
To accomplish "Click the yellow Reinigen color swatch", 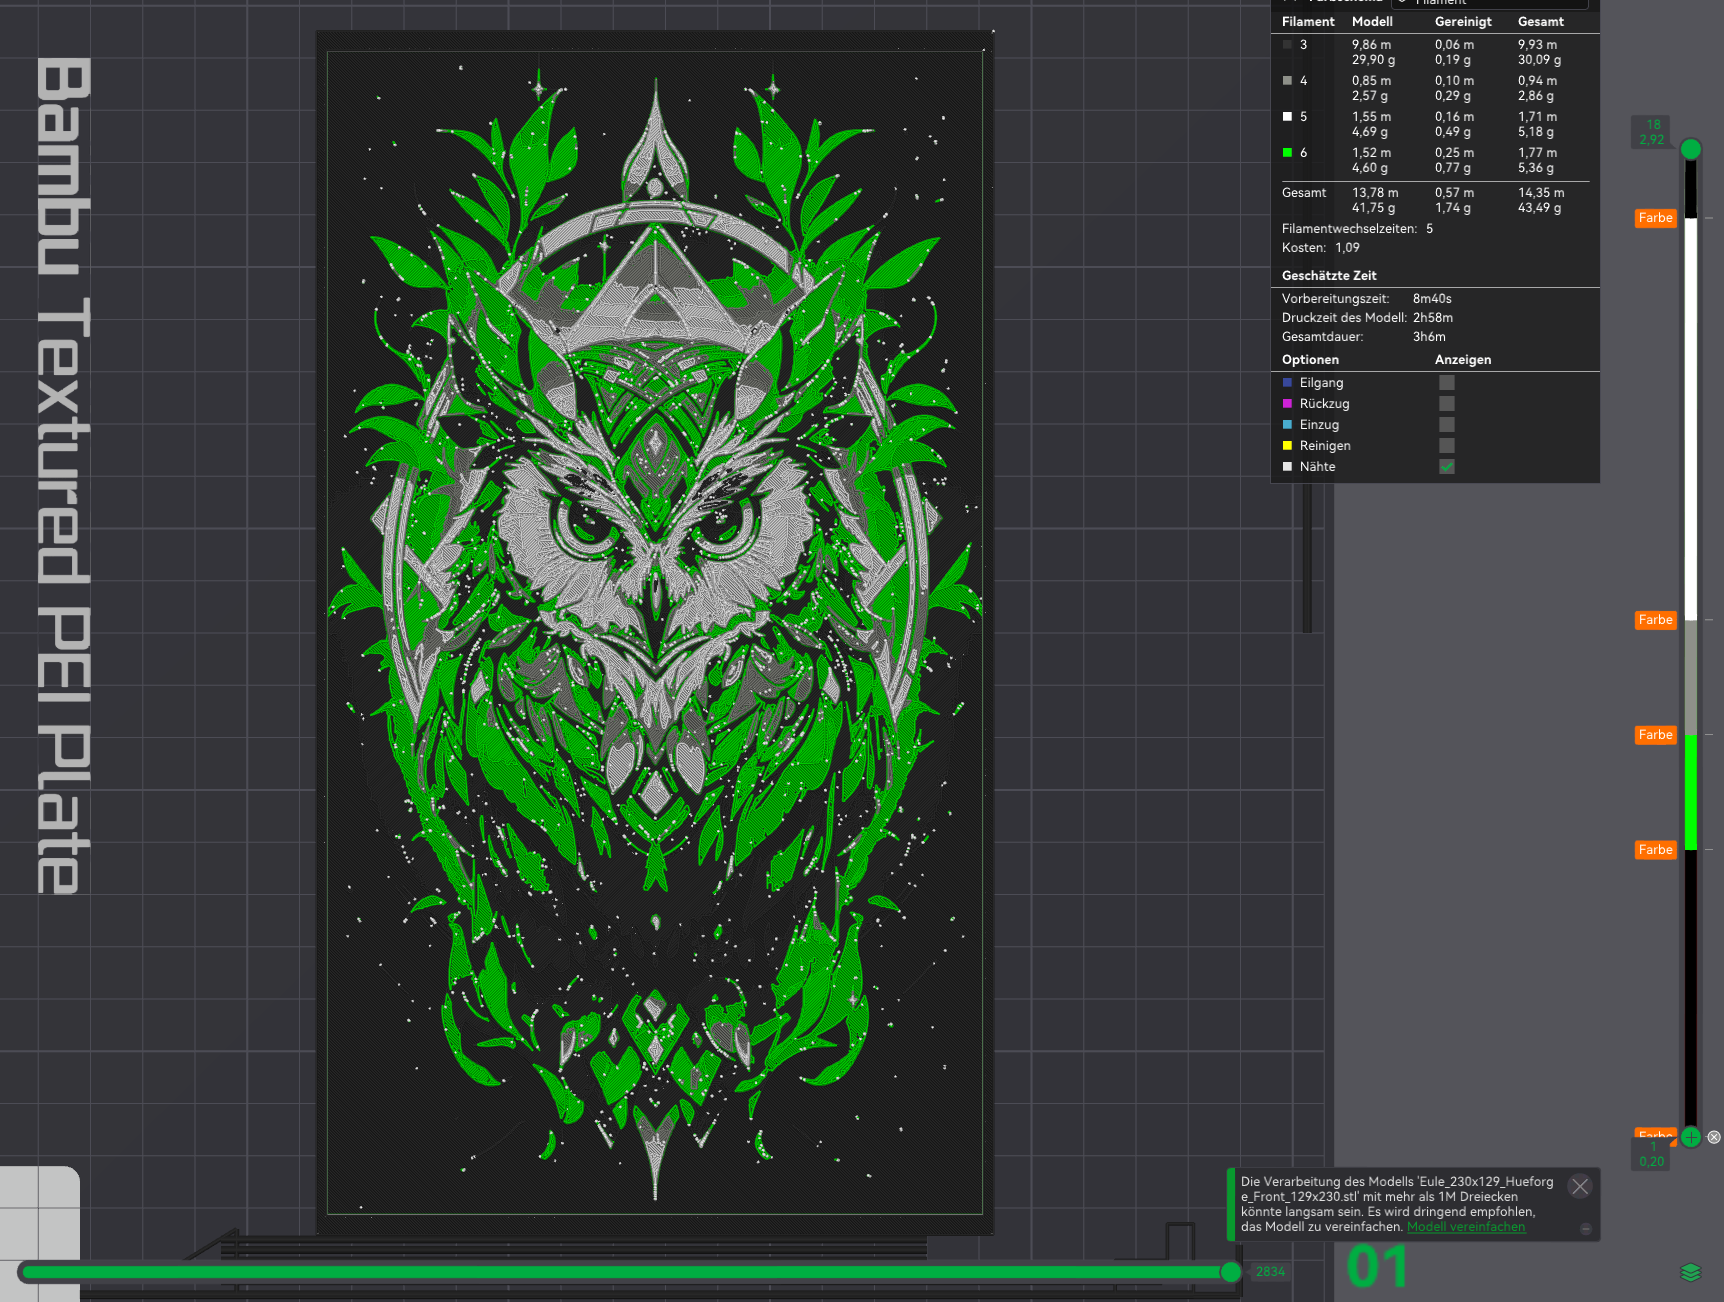I will coord(1287,446).
